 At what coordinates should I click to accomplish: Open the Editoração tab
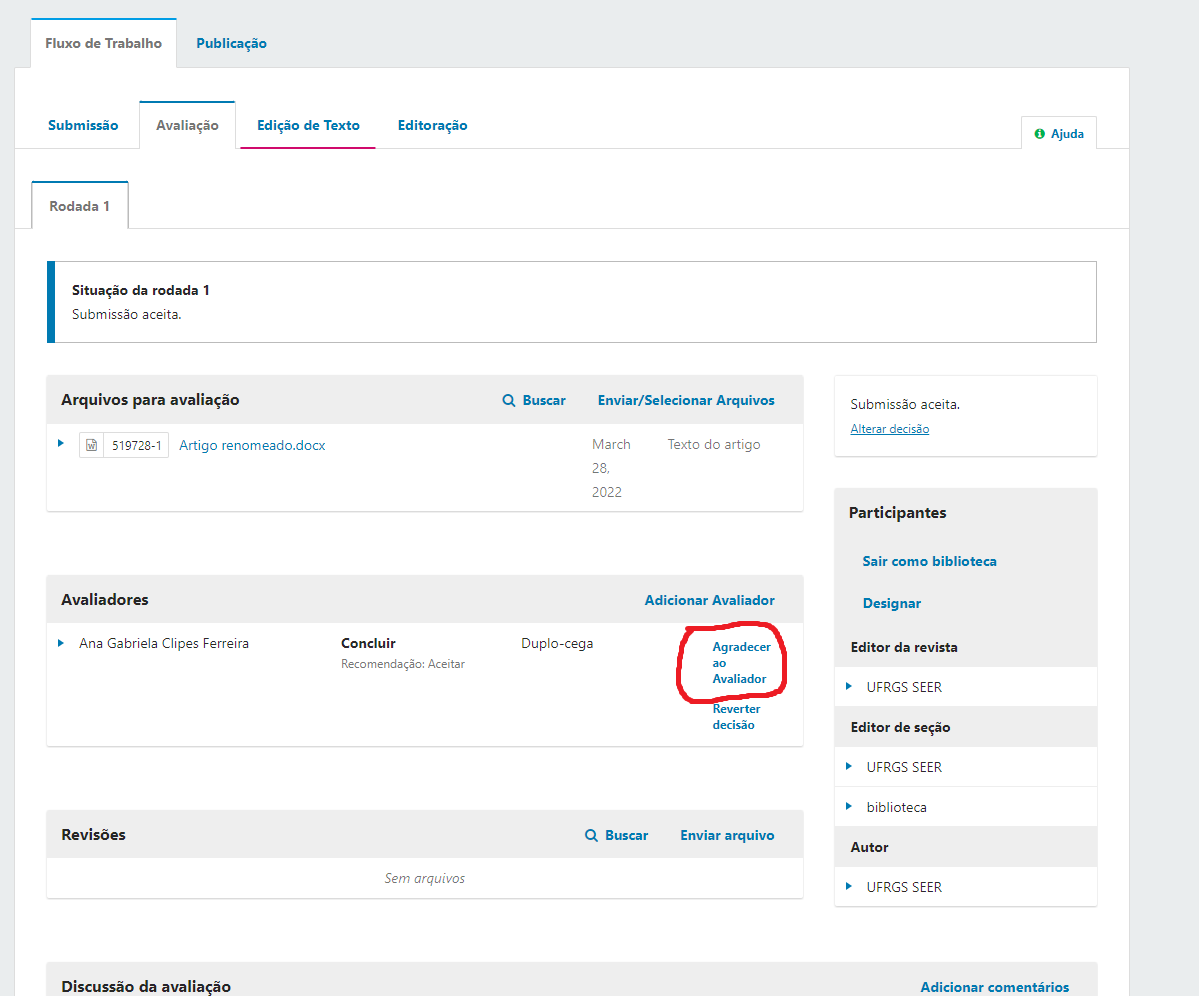pyautogui.click(x=432, y=125)
